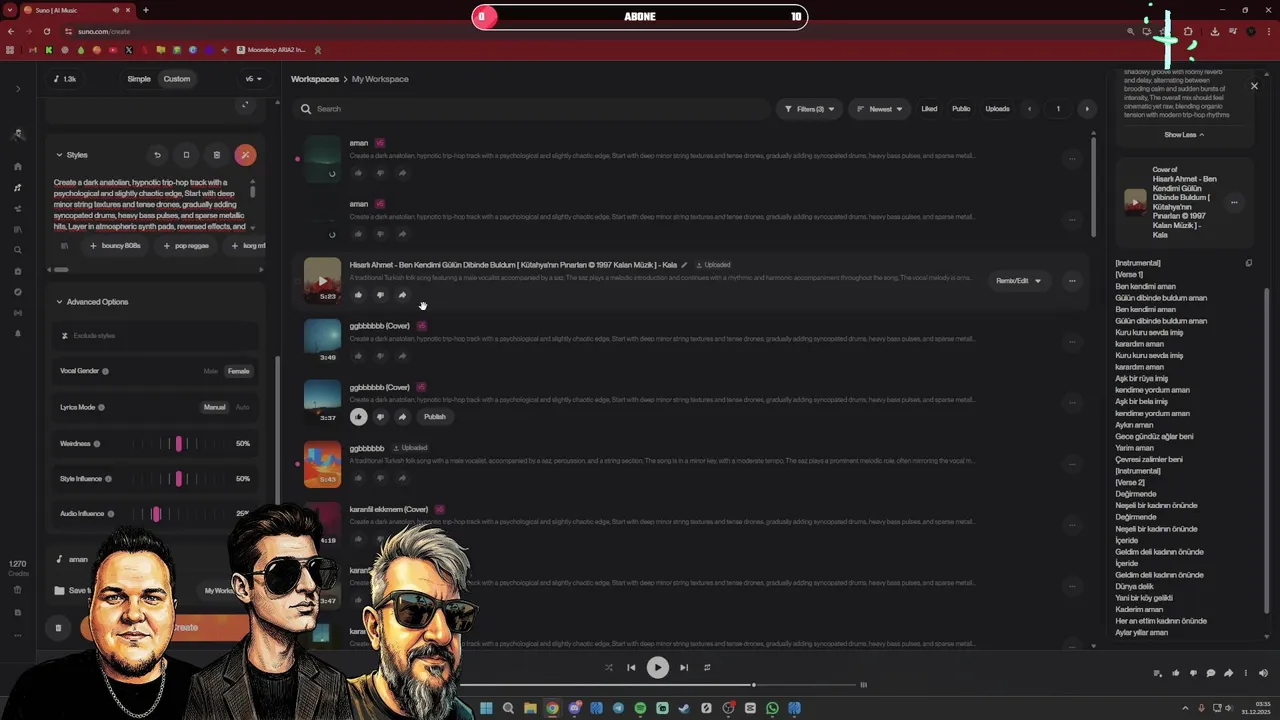Viewport: 1280px width, 720px height.
Task: Set Lyrics Mode to Manual
Action: (215, 407)
